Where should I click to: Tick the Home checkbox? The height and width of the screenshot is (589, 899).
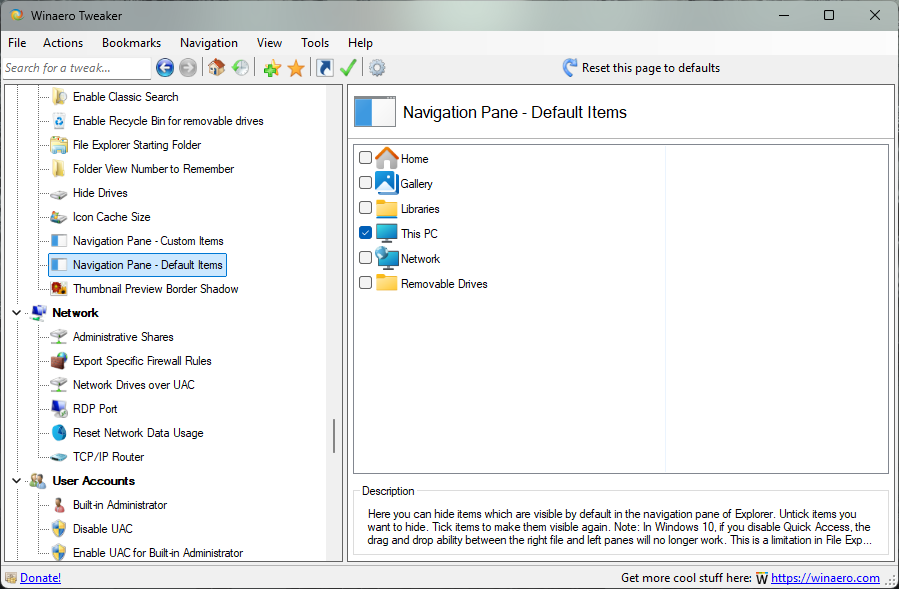coord(365,157)
